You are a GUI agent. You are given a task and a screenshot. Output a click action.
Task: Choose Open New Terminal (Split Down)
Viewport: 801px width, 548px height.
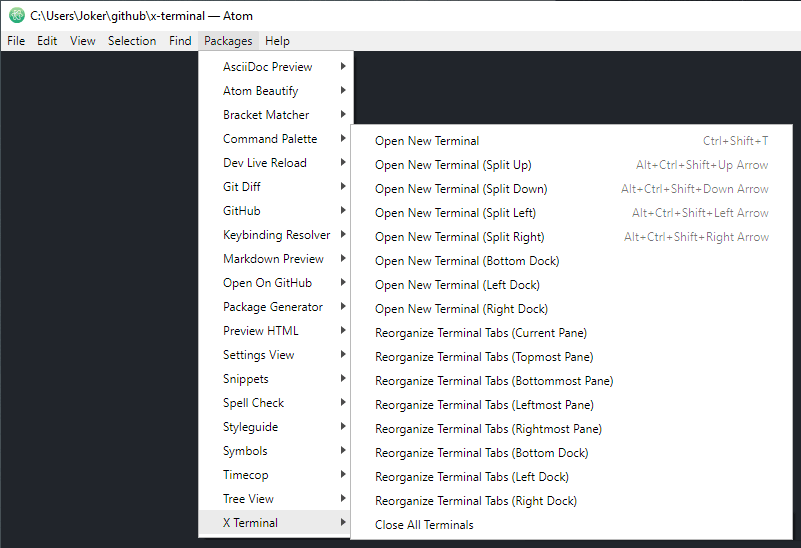(572, 188)
